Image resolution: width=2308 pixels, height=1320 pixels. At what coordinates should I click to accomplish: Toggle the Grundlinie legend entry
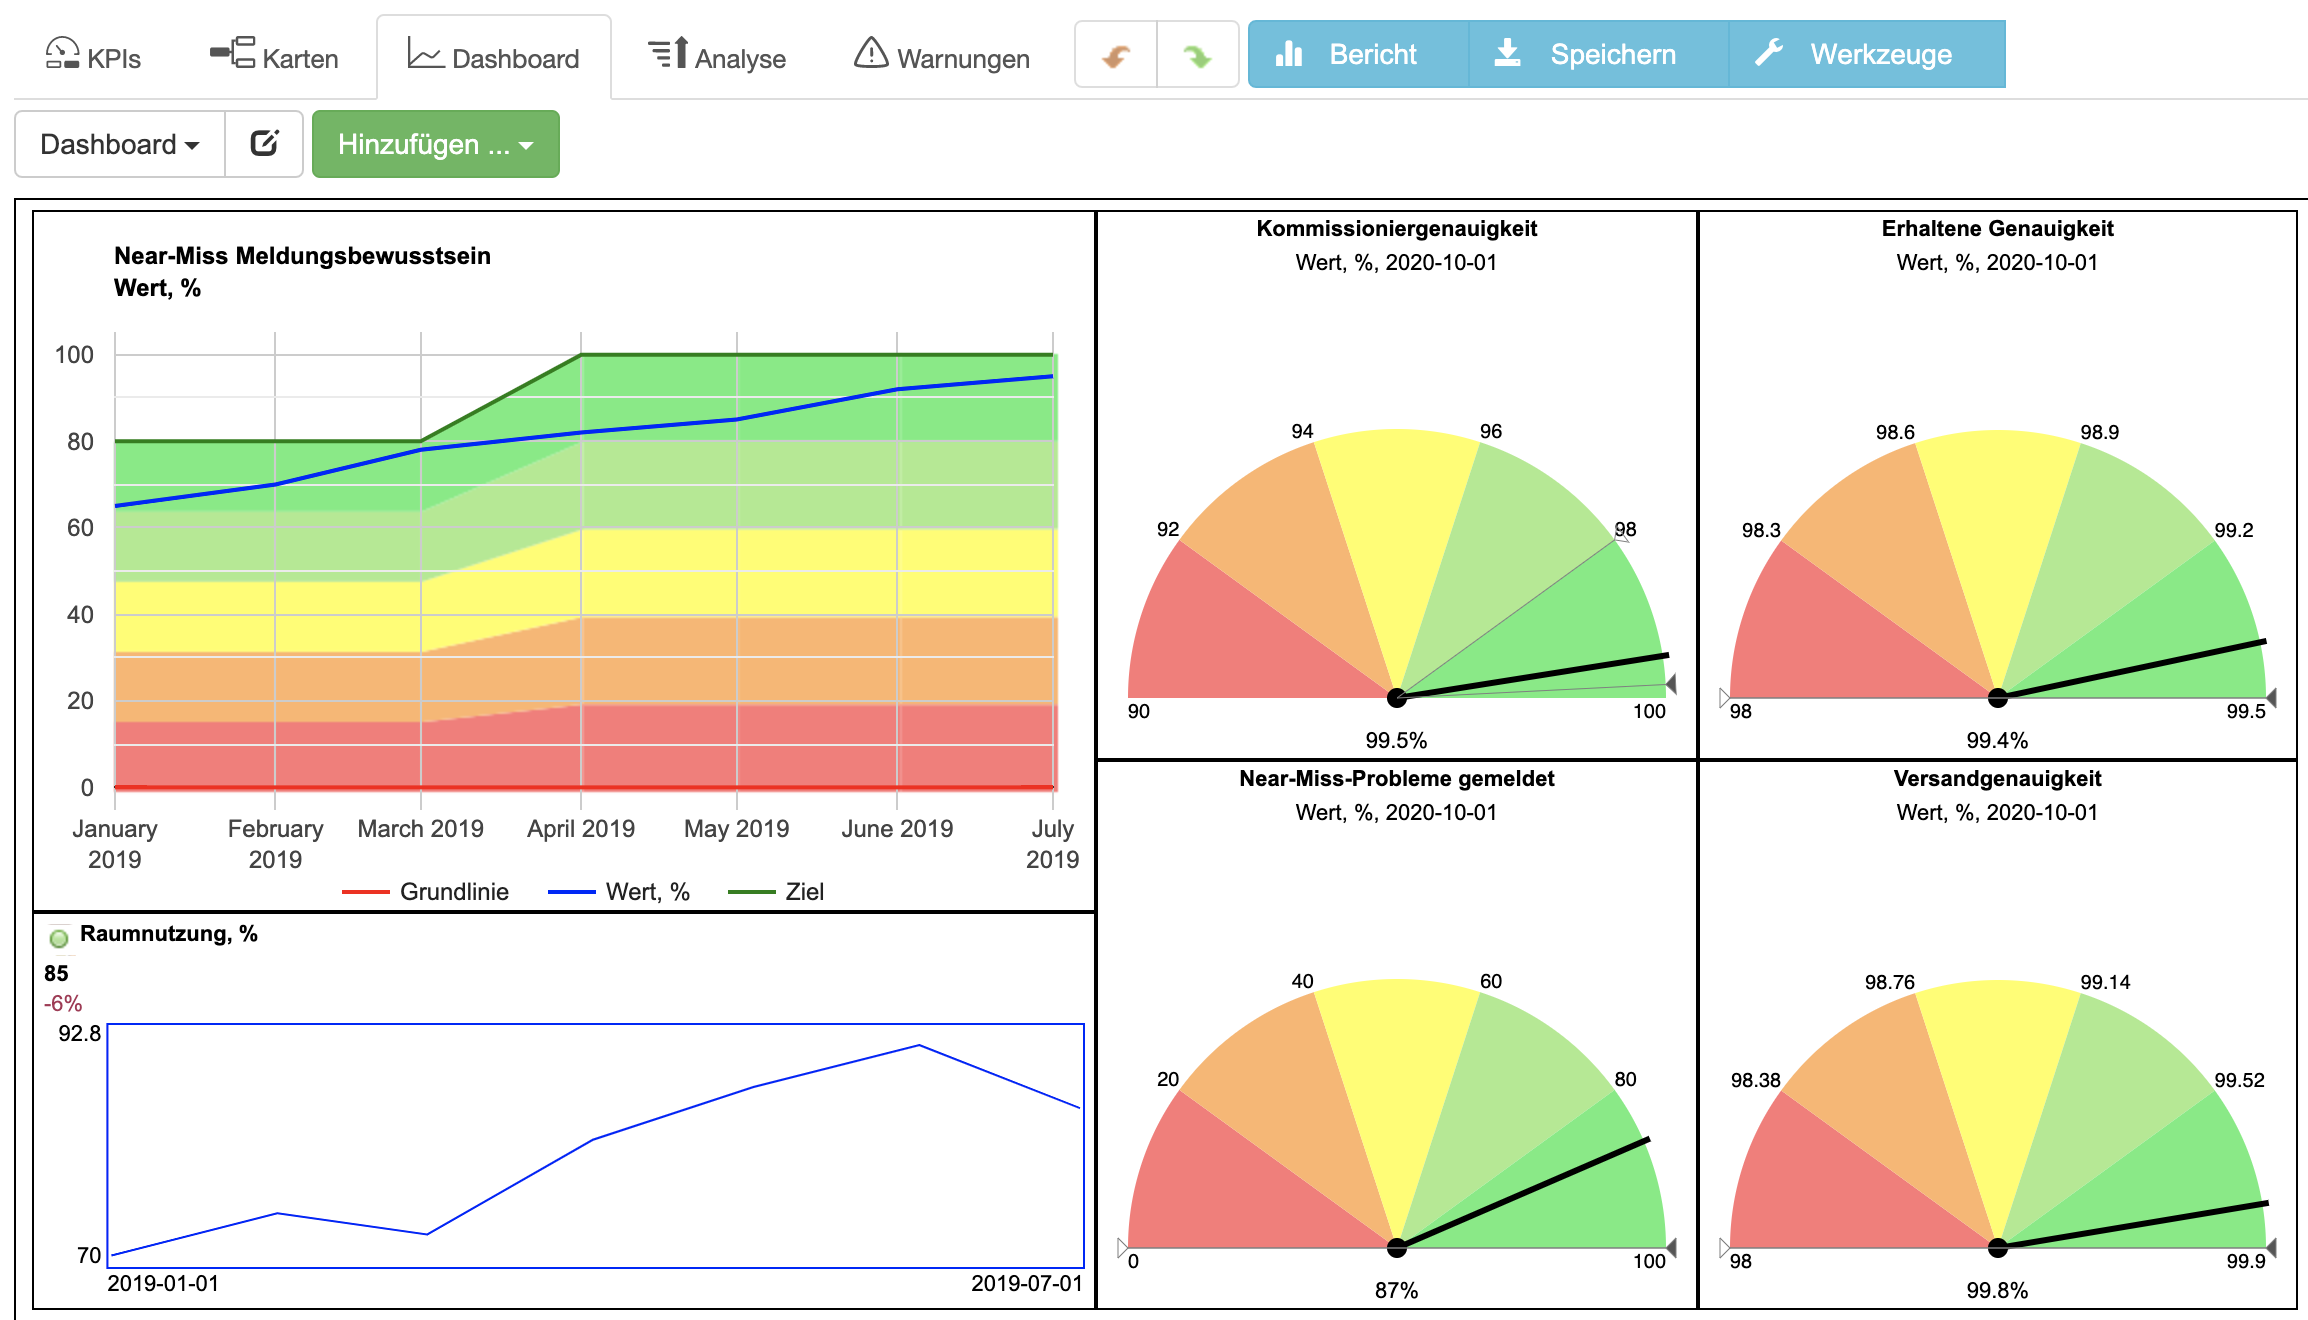[425, 891]
